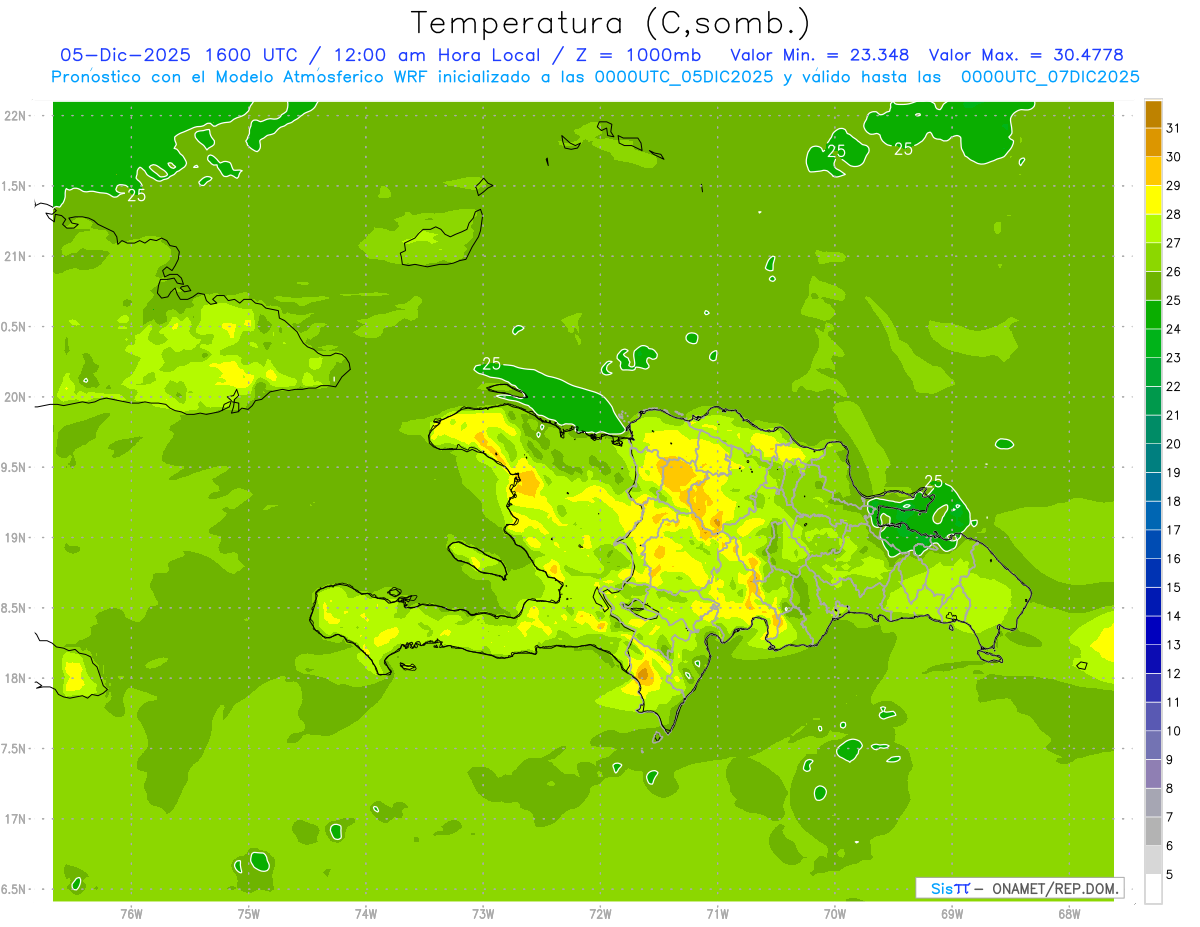Click the '68W' longitude axis label
Viewport: 1200px width, 927px height.
[x=1069, y=914]
